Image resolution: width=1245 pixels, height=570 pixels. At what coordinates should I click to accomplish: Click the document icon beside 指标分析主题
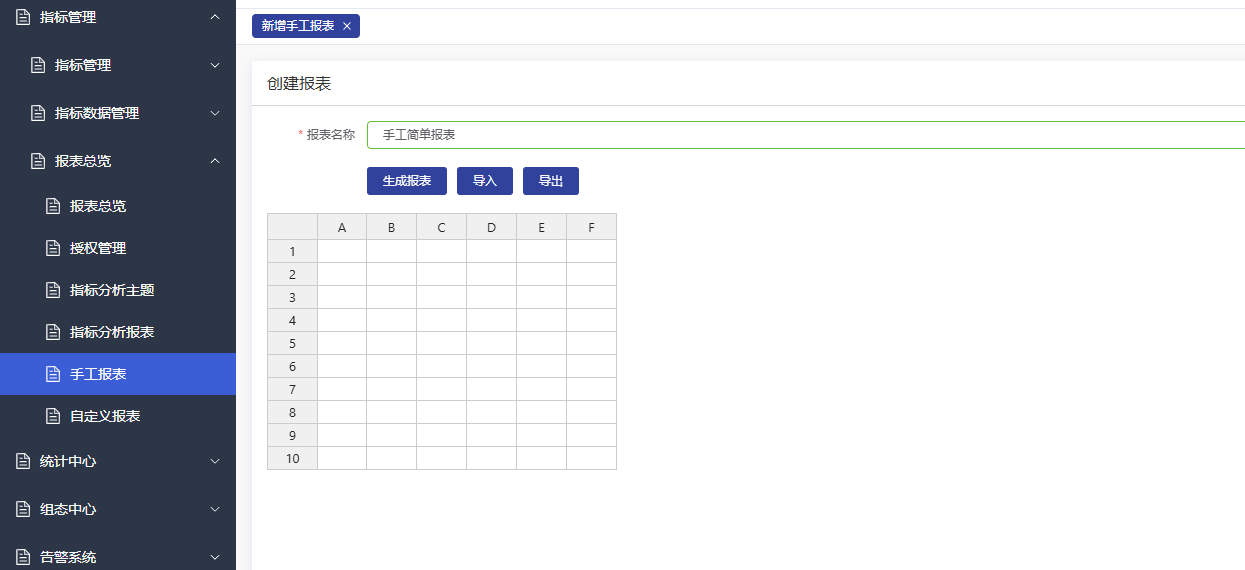(53, 290)
